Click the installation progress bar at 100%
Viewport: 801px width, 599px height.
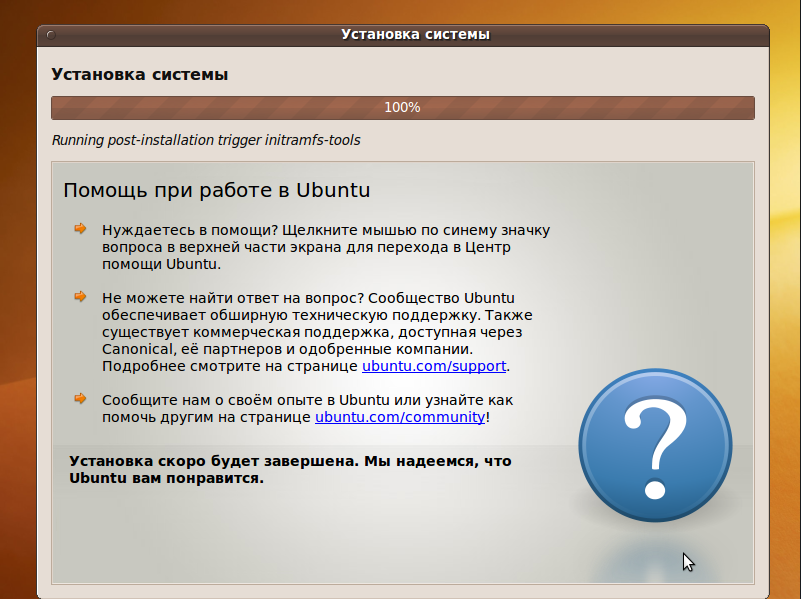pyautogui.click(x=403, y=108)
